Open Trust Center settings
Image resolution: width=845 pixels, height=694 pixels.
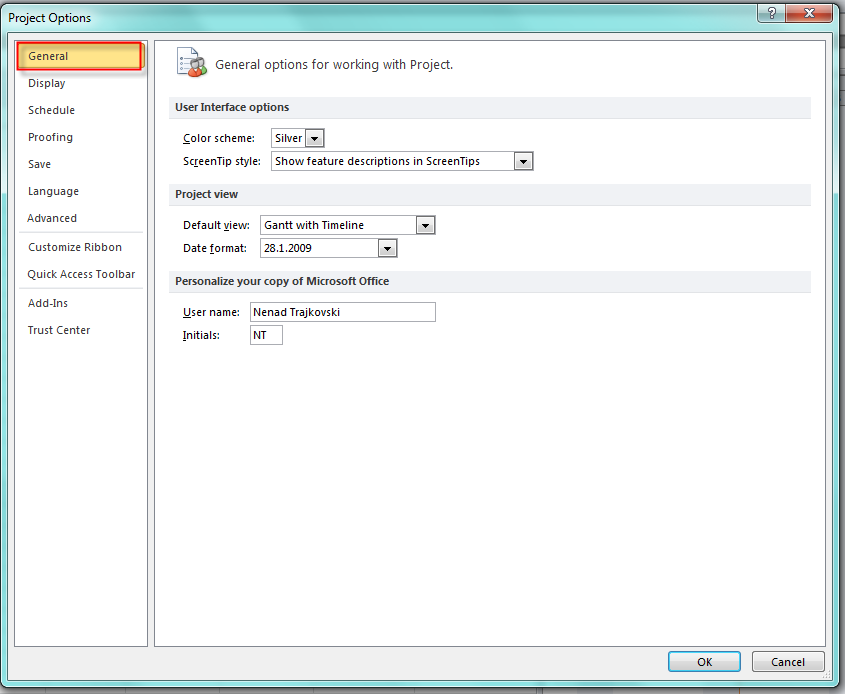tap(59, 331)
